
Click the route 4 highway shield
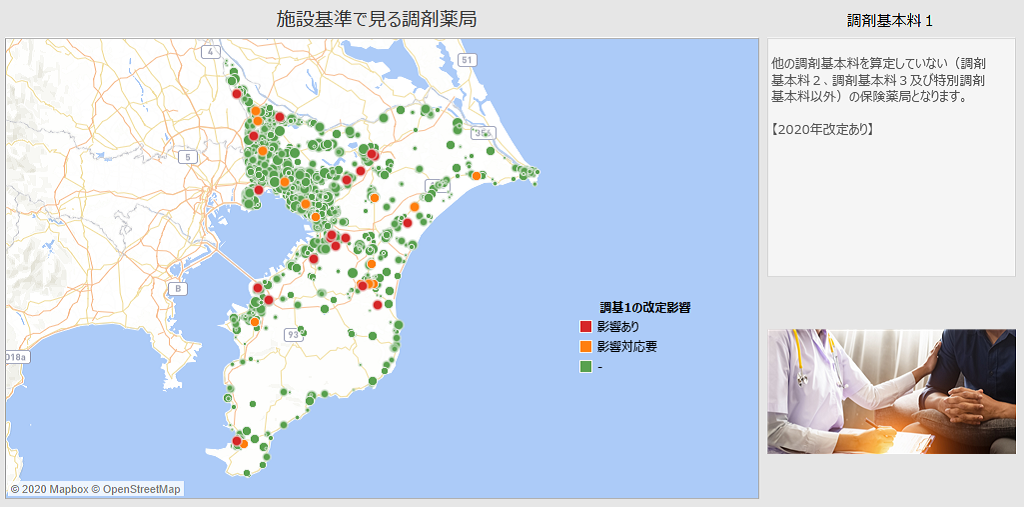pyautogui.click(x=210, y=51)
